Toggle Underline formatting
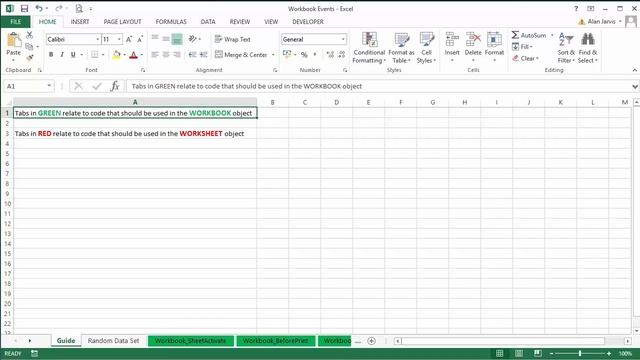 tap(73, 55)
